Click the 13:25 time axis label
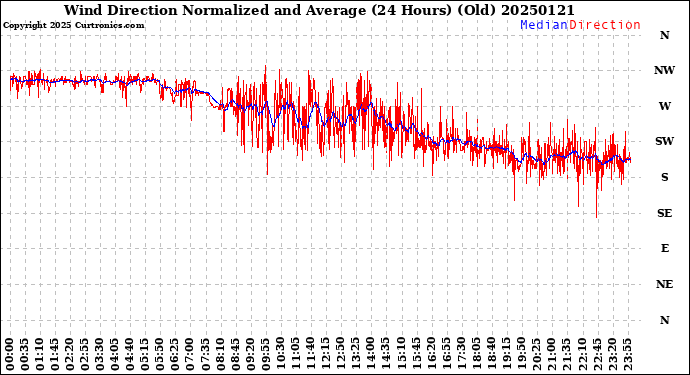Image resolution: width=690 pixels, height=375 pixels. pyautogui.click(x=356, y=354)
